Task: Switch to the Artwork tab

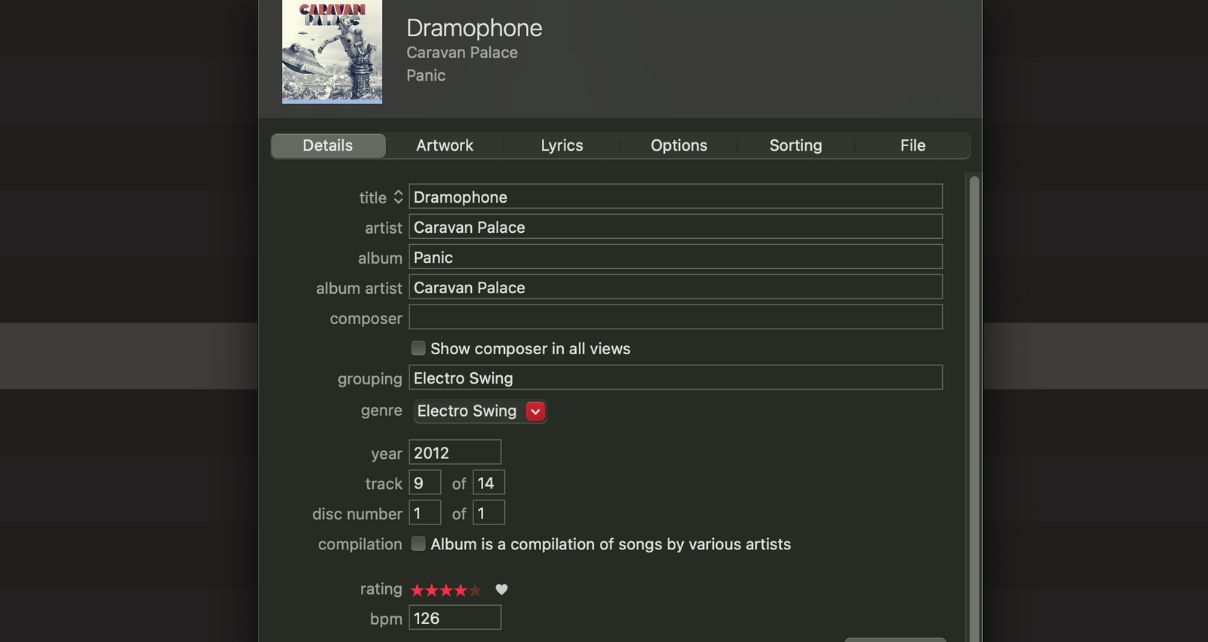Action: [444, 145]
